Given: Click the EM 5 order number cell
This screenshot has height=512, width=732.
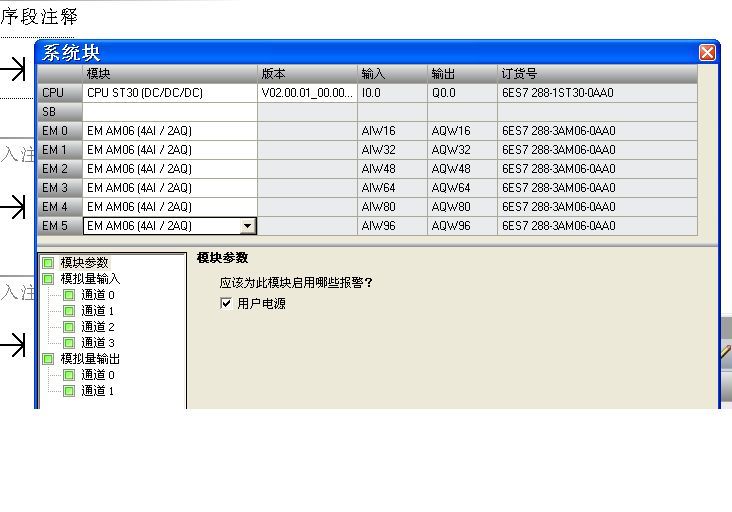Looking at the screenshot, I should click(598, 226).
